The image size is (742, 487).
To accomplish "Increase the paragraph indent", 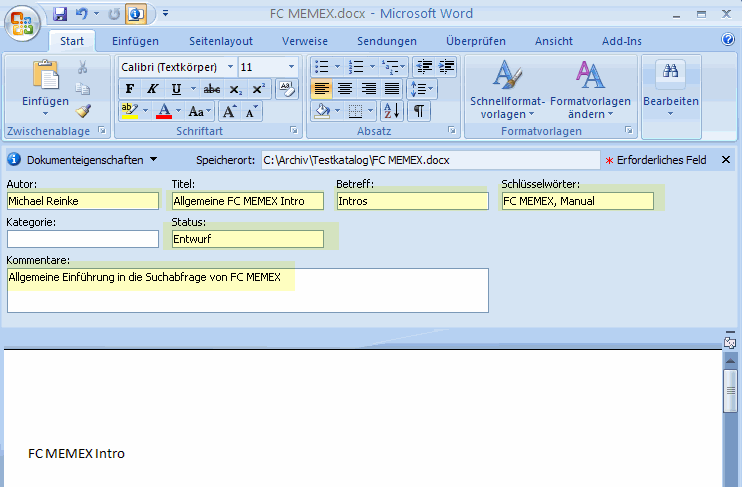I will (446, 67).
